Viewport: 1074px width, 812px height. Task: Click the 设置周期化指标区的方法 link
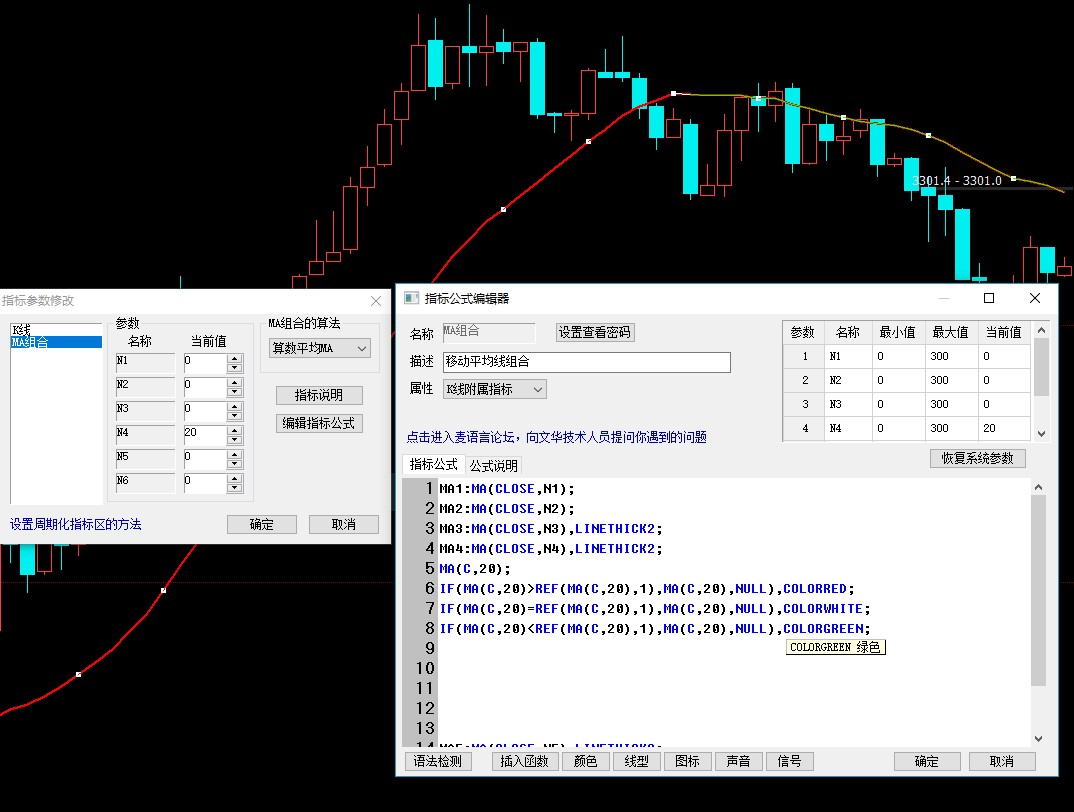pyautogui.click(x=76, y=524)
